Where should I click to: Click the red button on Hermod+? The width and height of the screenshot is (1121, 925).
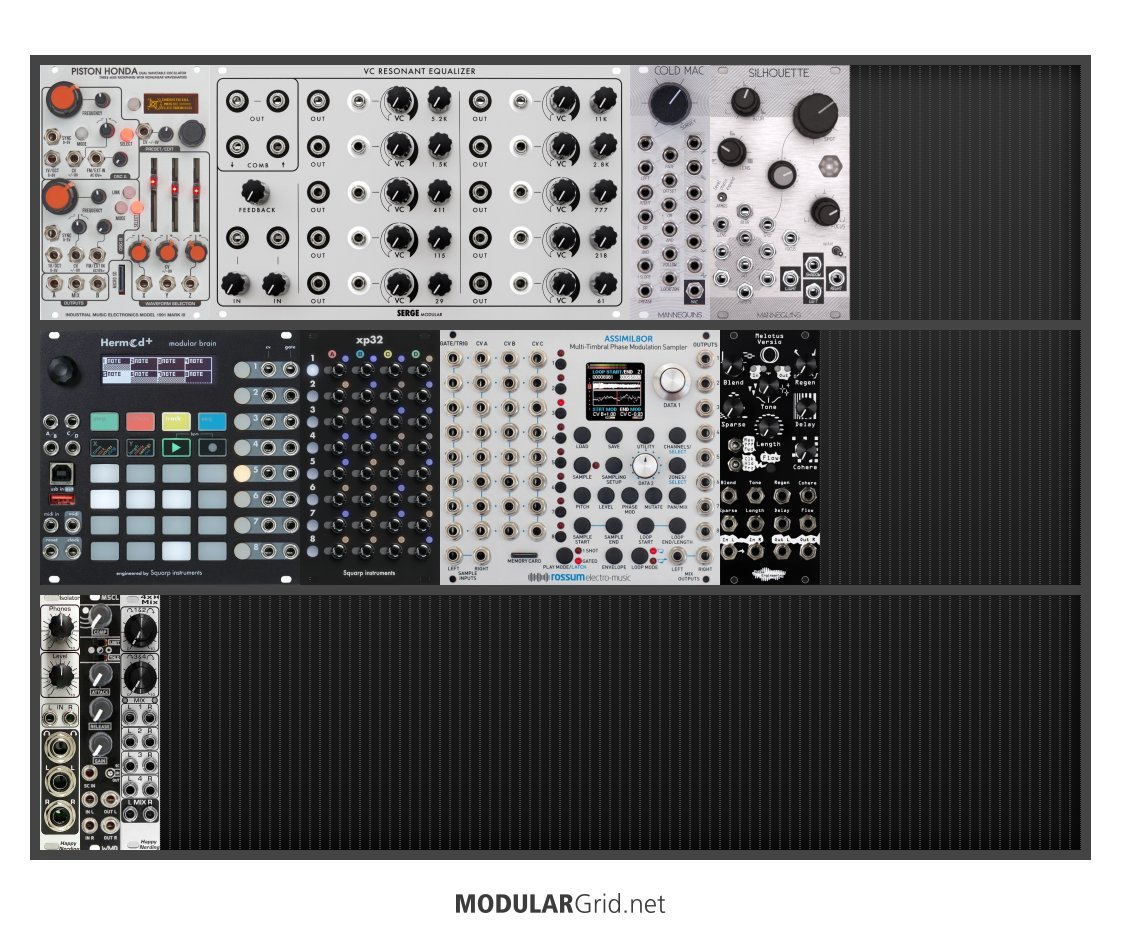pos(140,420)
